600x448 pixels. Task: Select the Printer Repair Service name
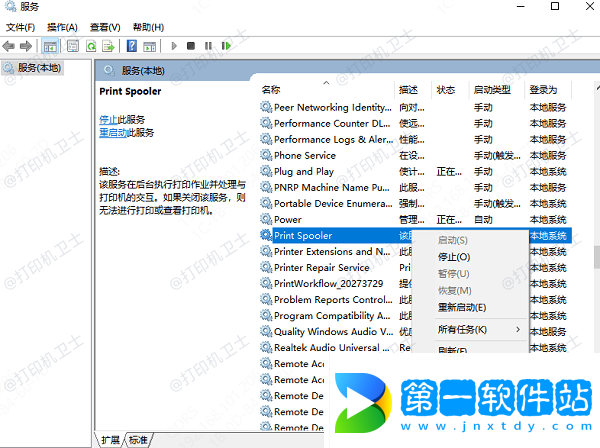click(322, 267)
